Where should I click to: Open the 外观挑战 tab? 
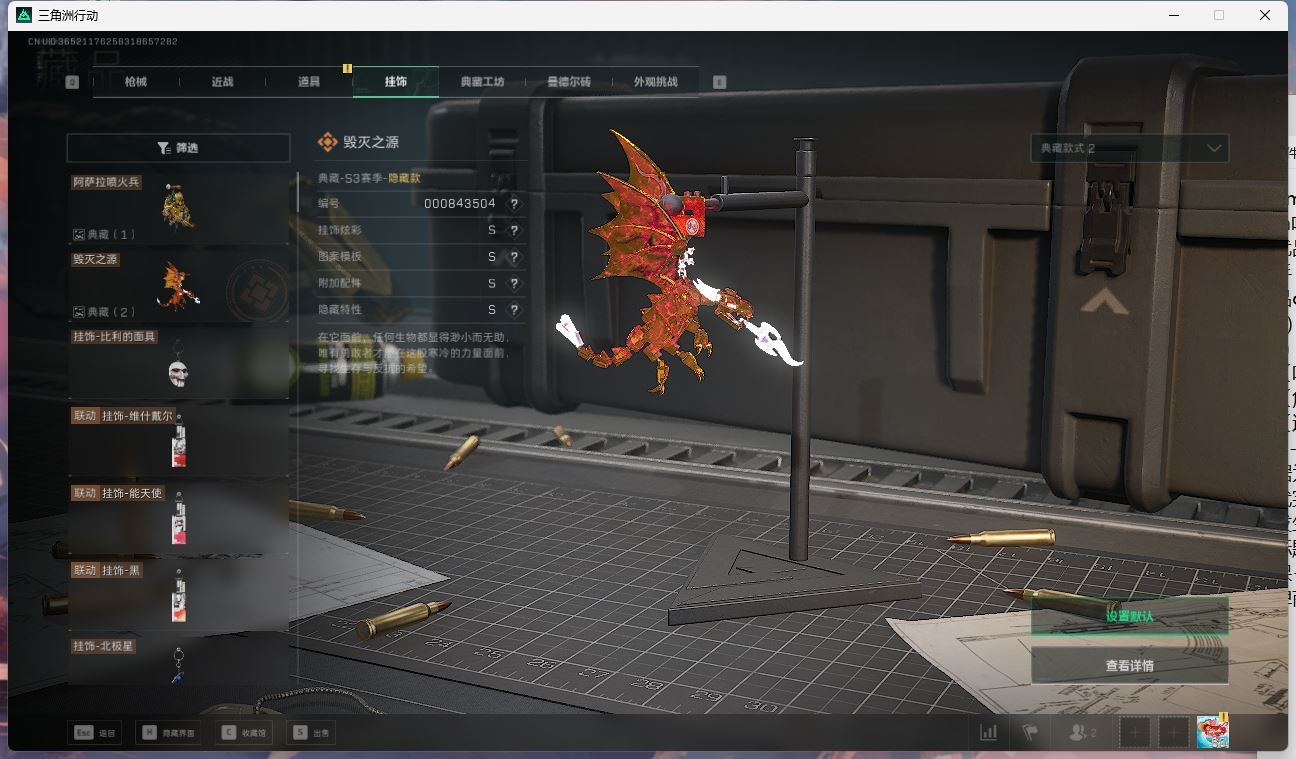[x=655, y=82]
